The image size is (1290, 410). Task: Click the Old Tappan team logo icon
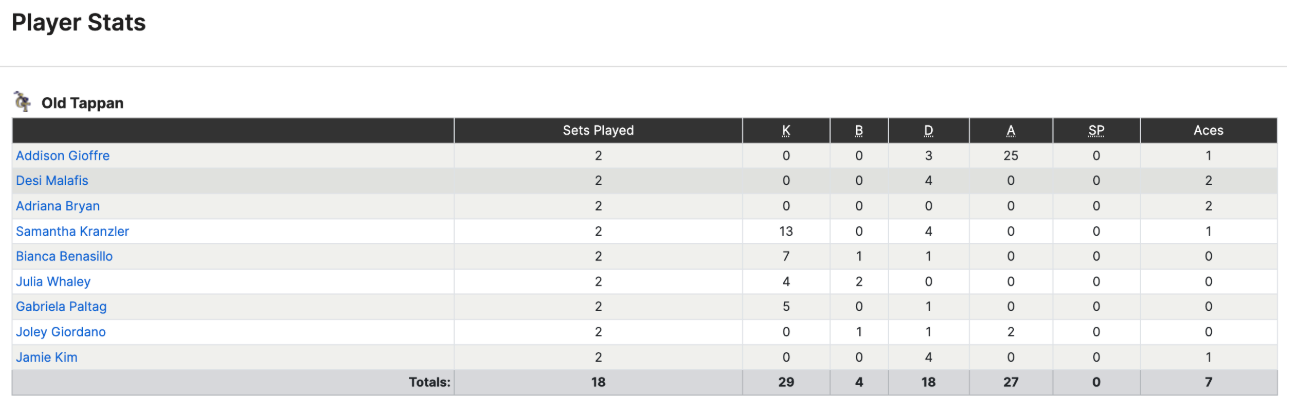pyautogui.click(x=22, y=101)
